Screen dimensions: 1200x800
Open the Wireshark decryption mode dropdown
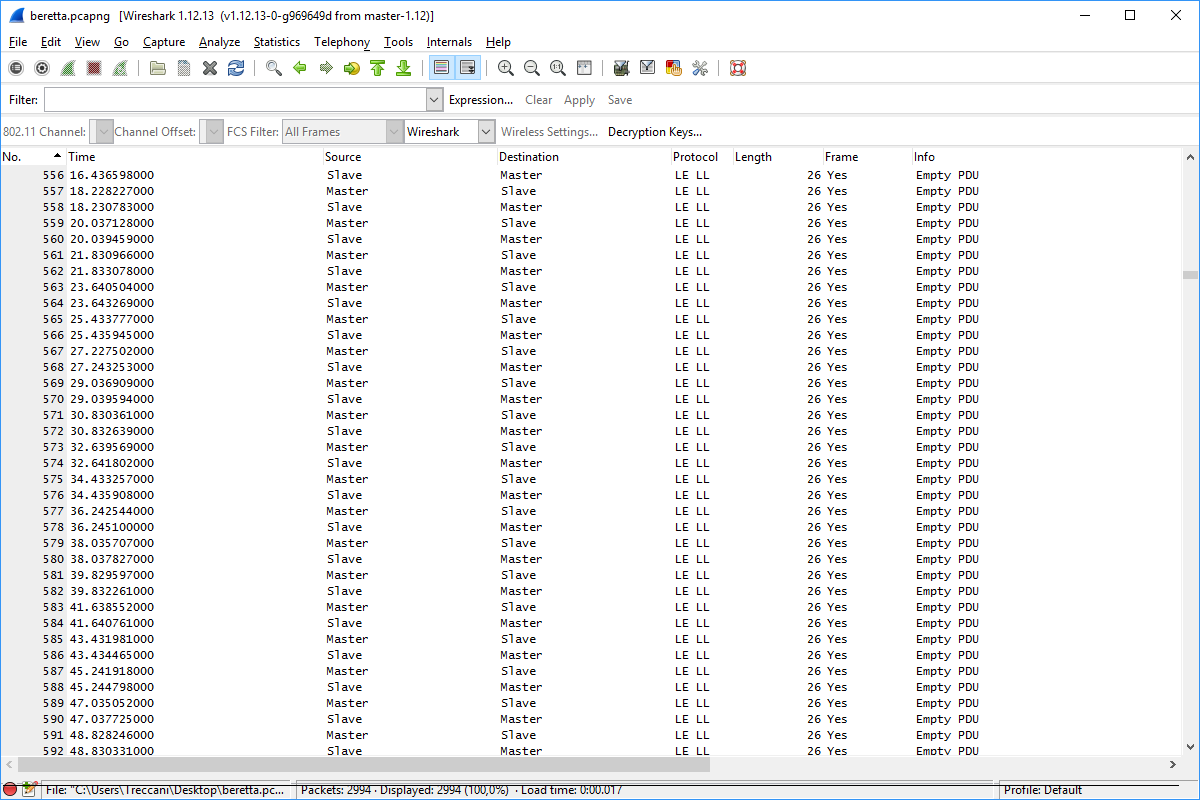450,132
